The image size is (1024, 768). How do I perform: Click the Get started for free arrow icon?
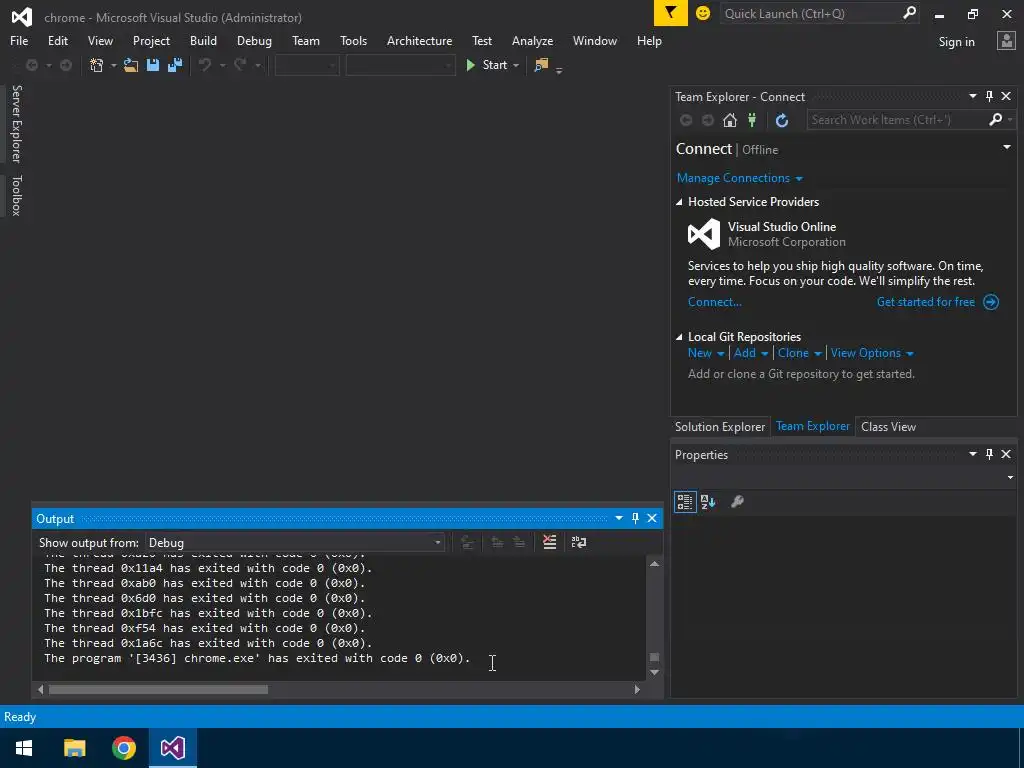991,302
